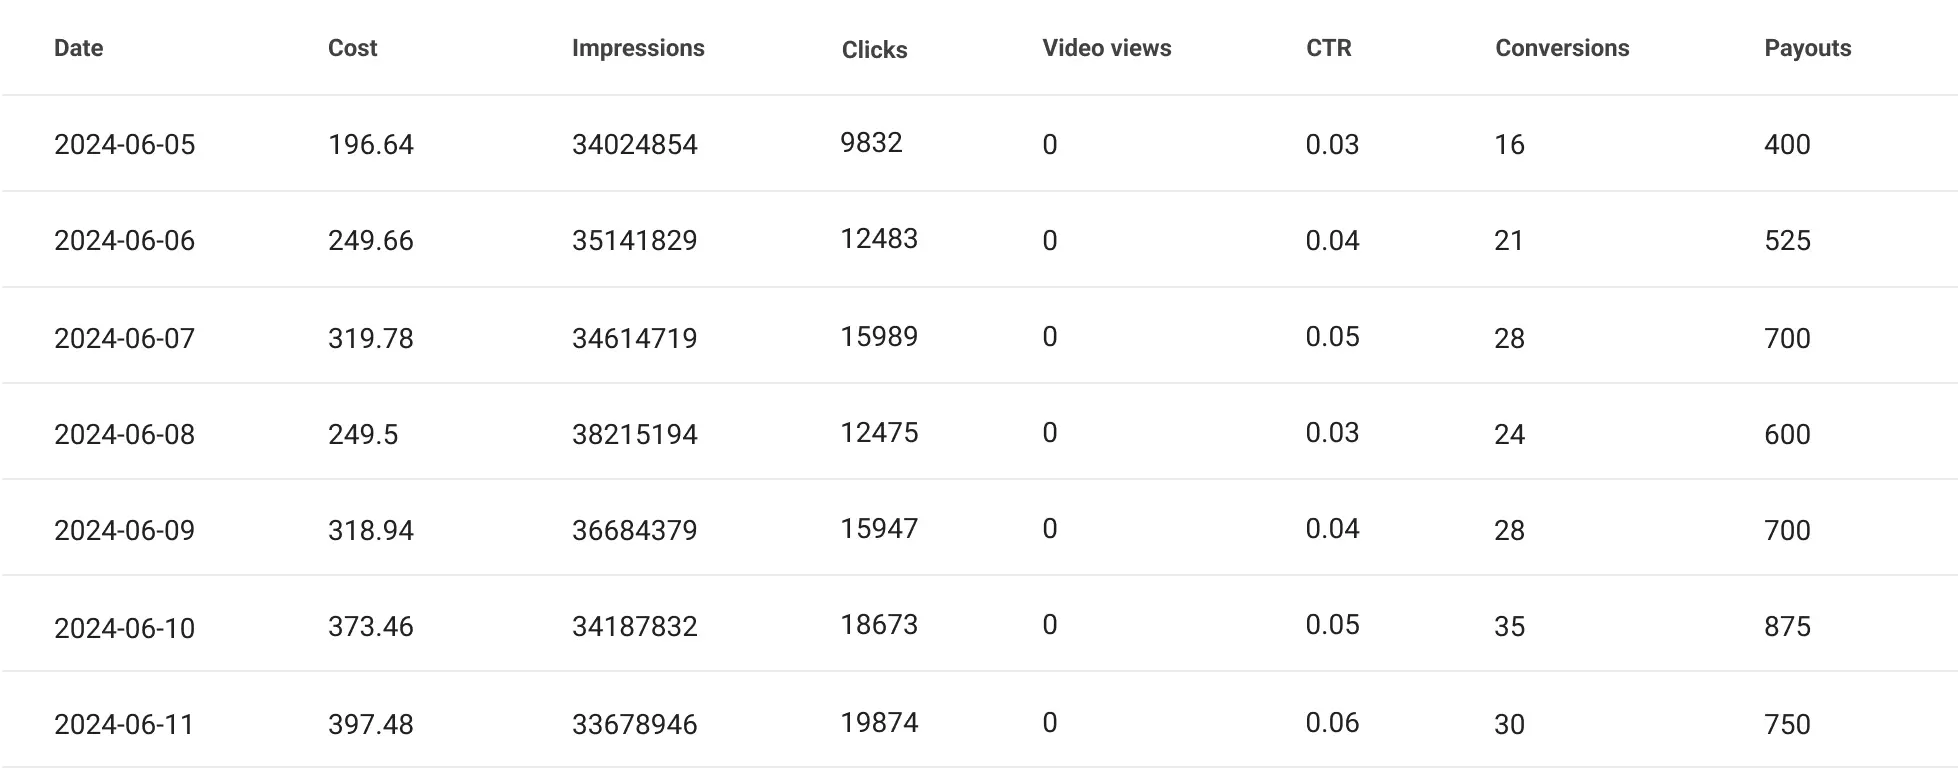Select the Payouts column header
Screen dimensions: 1958x768
[1807, 48]
